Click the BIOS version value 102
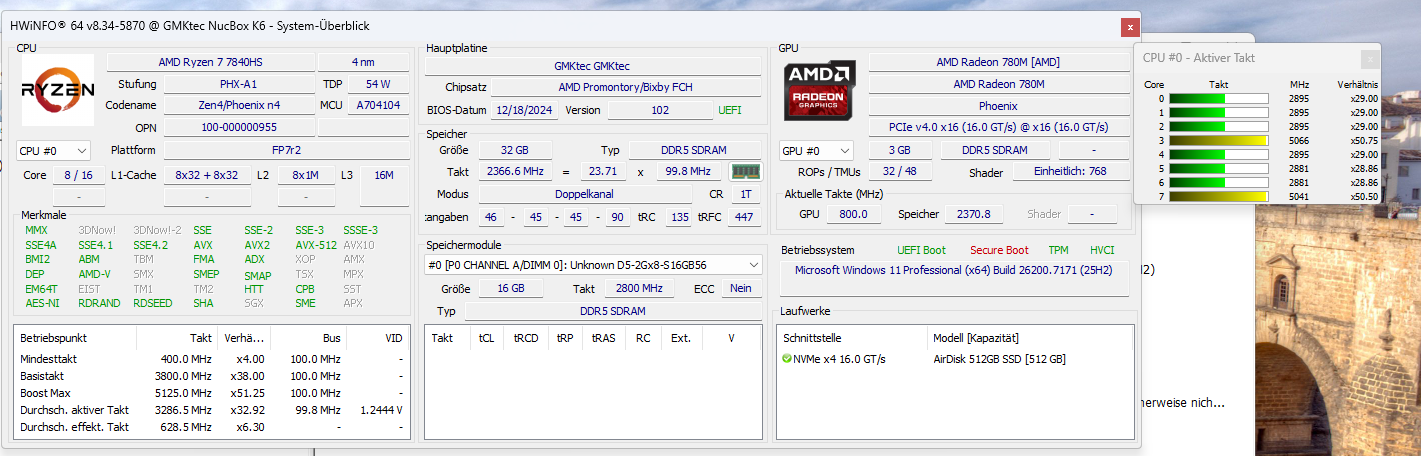This screenshot has height=456, width=1421. 660,110
